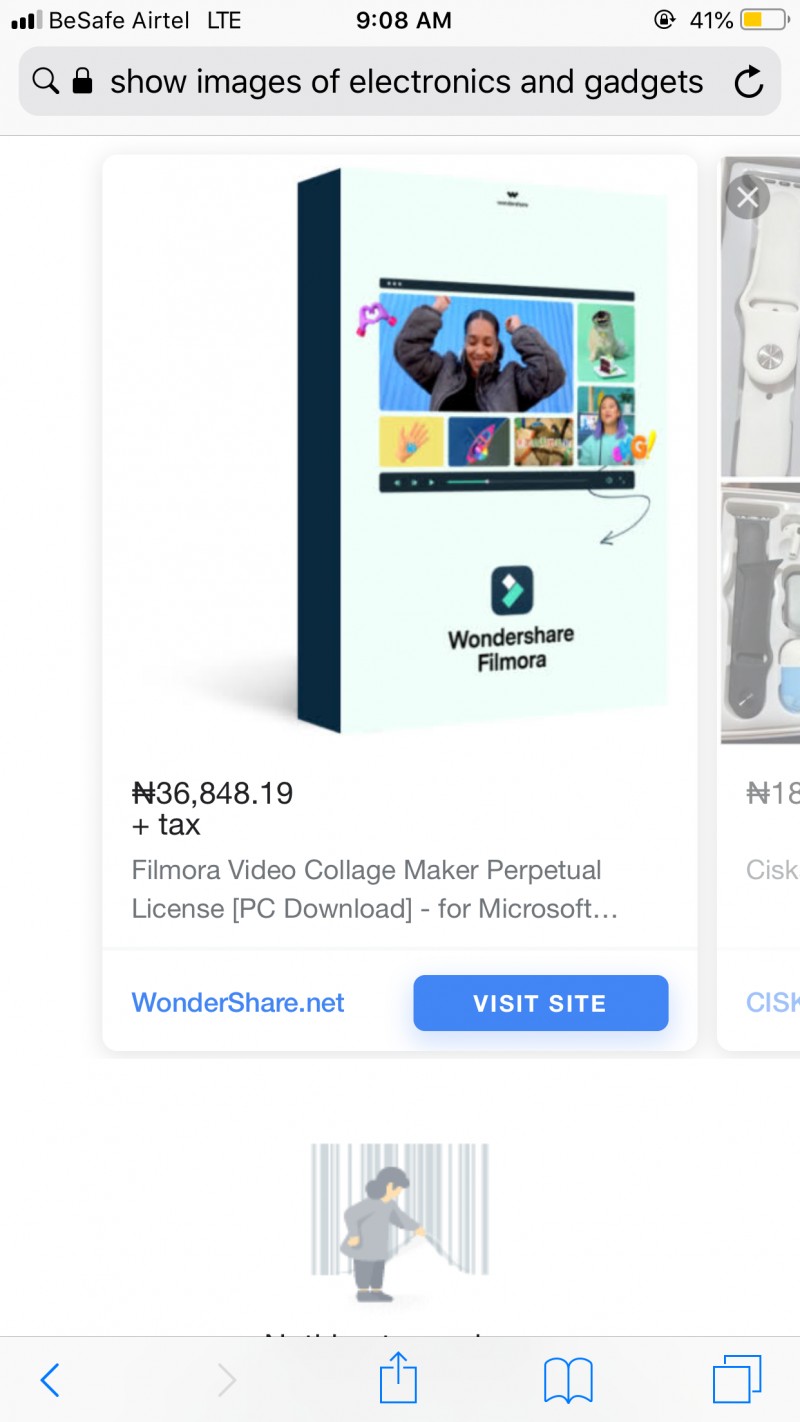Open the tab switcher icon
Image resolution: width=800 pixels, height=1422 pixels.
pos(737,1378)
